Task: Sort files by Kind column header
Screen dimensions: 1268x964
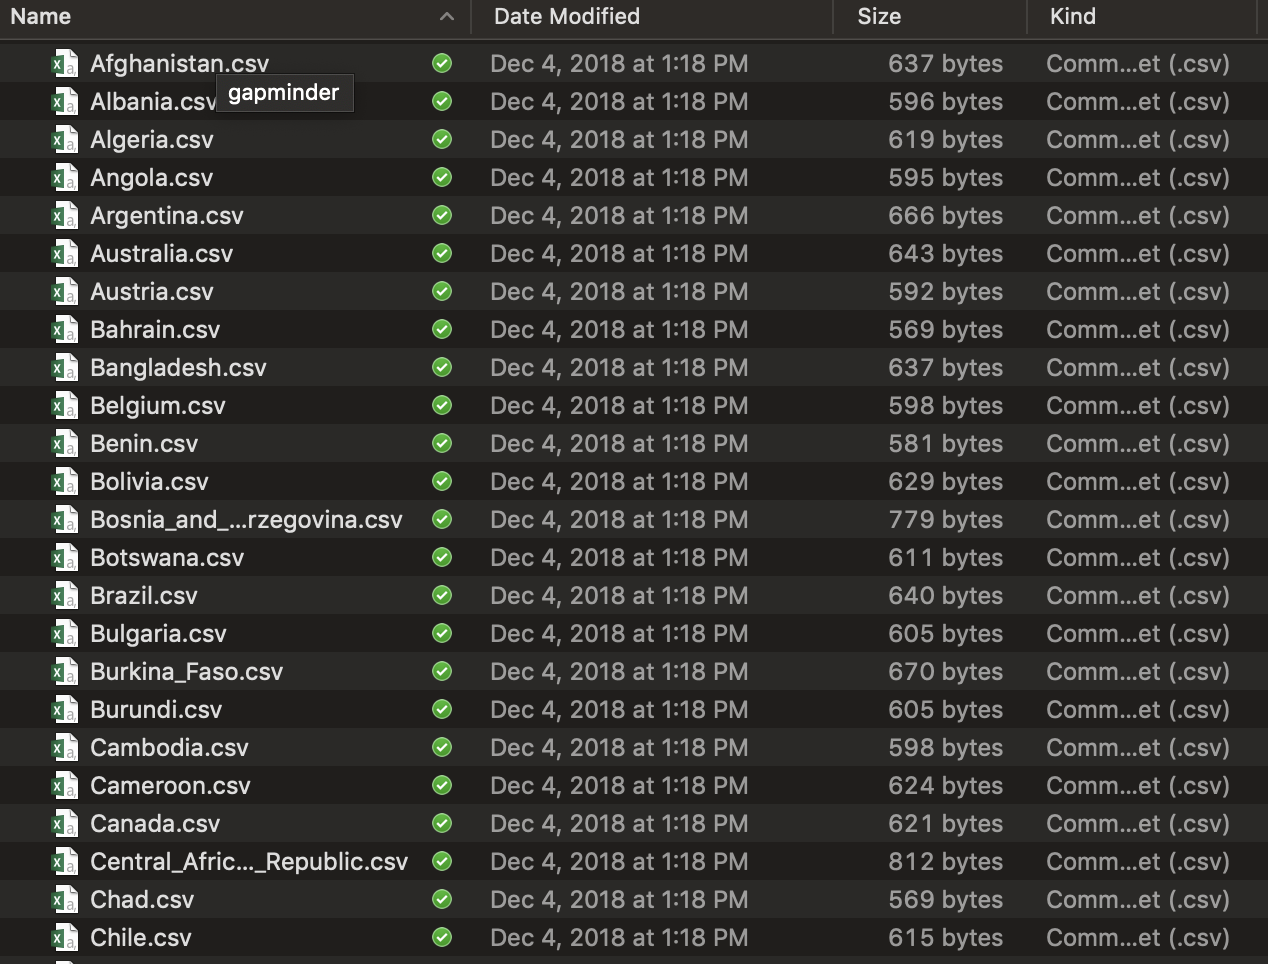Action: pos(1072,17)
